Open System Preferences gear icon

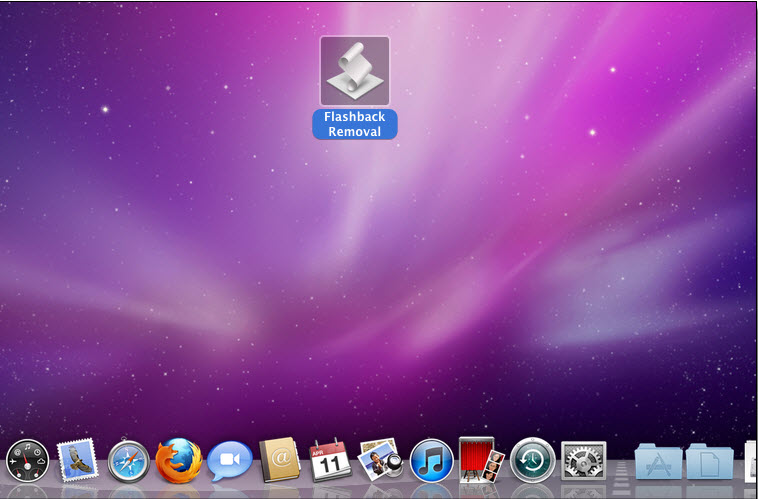coord(583,460)
